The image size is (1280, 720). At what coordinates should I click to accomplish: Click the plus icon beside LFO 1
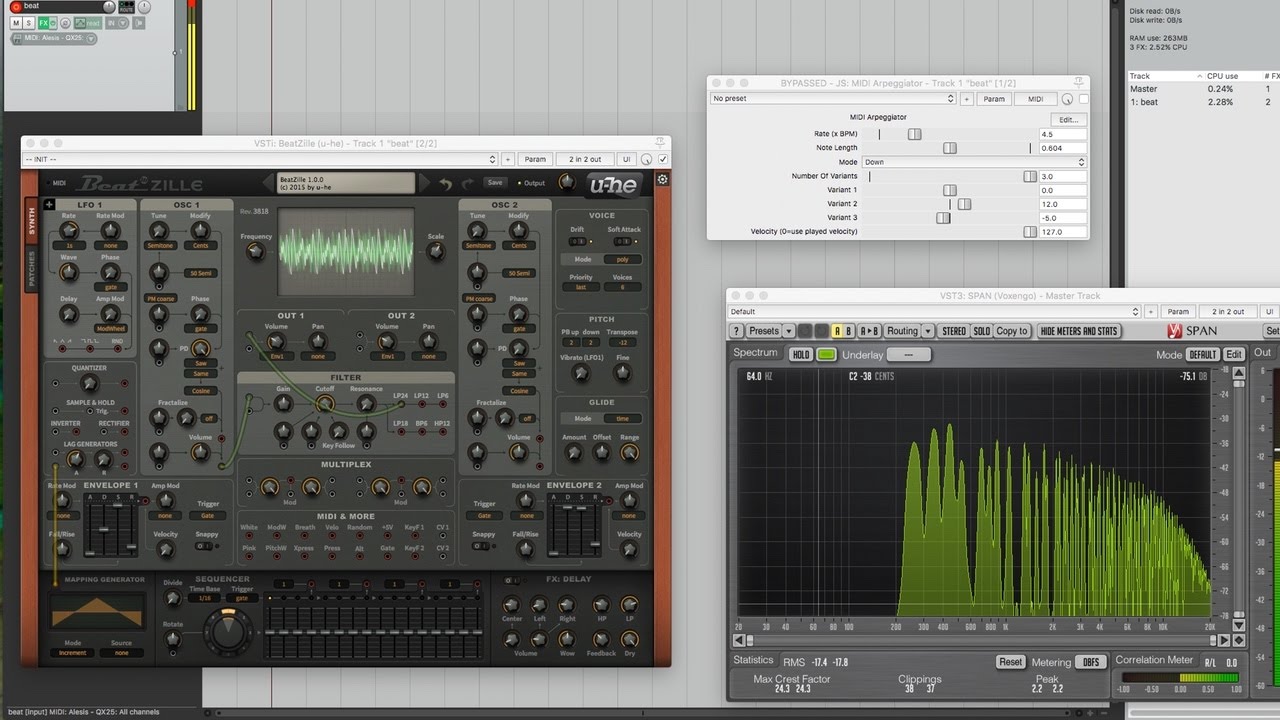(50, 205)
